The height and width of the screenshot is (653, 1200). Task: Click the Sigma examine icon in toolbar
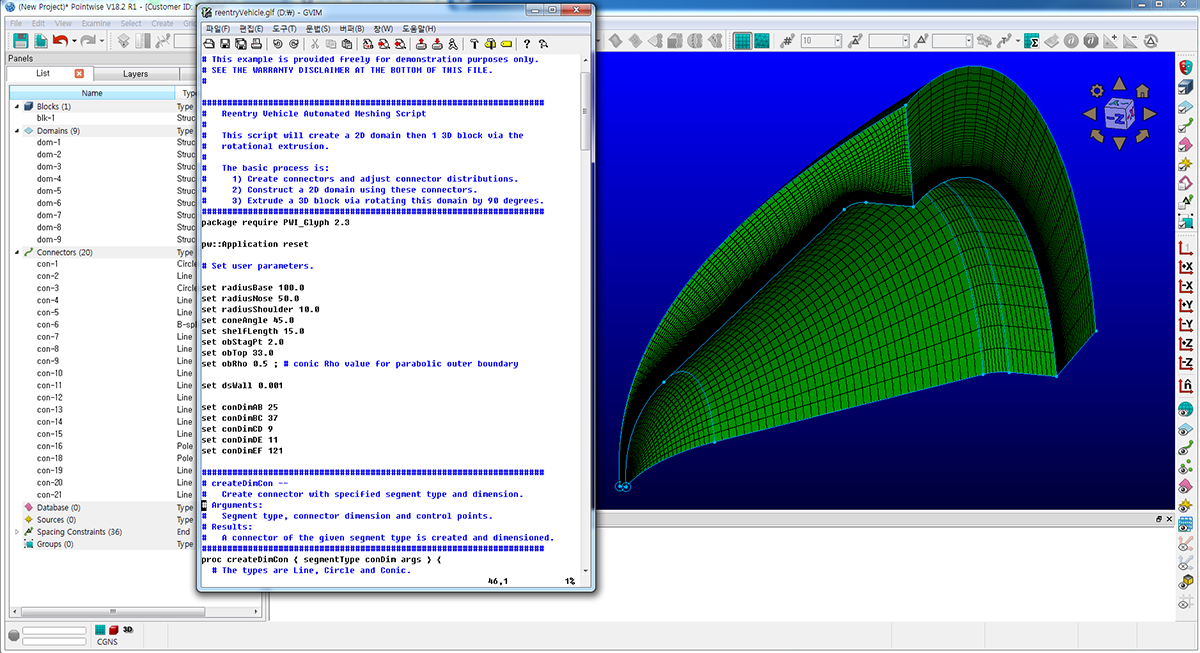point(1031,41)
